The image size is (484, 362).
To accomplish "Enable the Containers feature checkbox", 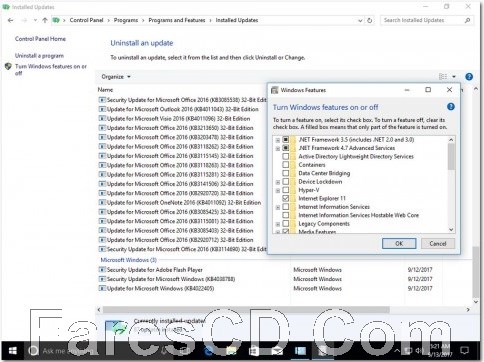I will coord(286,165).
